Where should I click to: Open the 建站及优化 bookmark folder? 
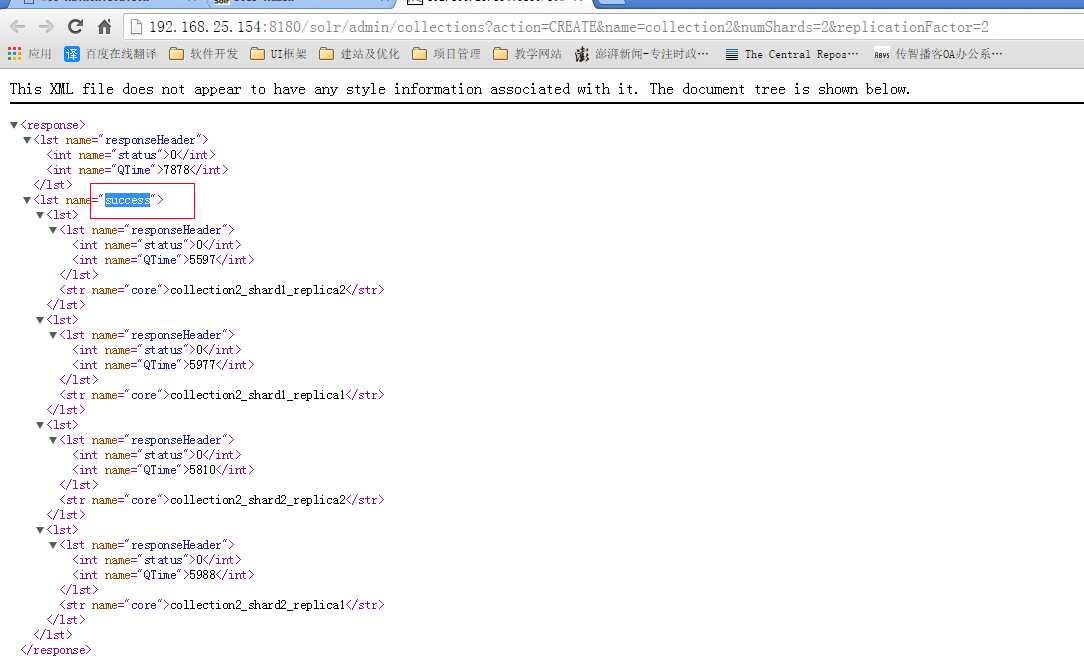pyautogui.click(x=359, y=54)
